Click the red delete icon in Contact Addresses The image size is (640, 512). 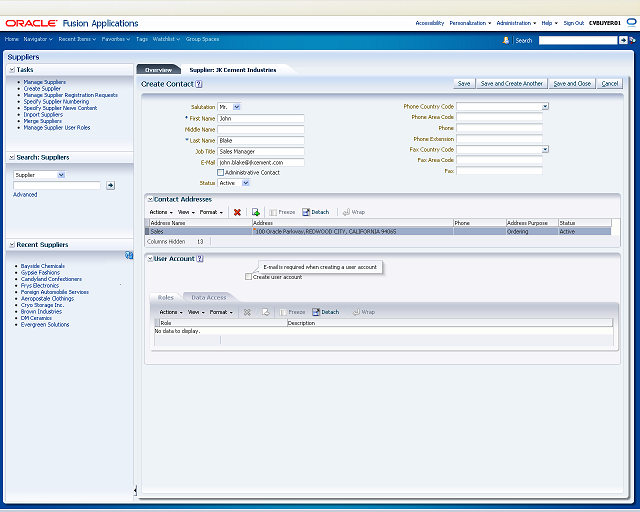tap(237, 212)
